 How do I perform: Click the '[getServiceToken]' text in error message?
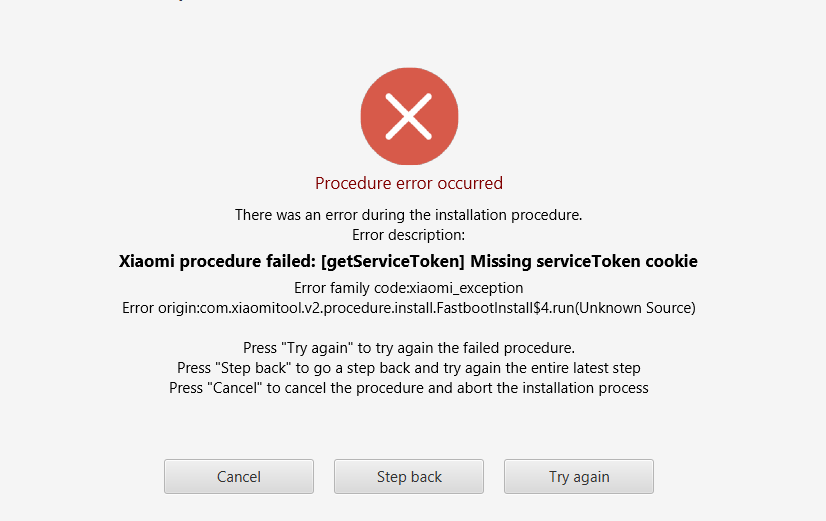(x=393, y=261)
